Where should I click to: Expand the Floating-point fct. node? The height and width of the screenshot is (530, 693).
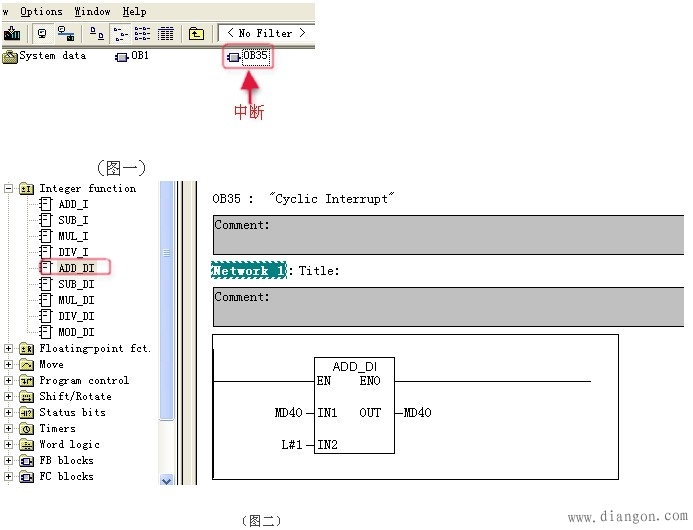[9, 349]
